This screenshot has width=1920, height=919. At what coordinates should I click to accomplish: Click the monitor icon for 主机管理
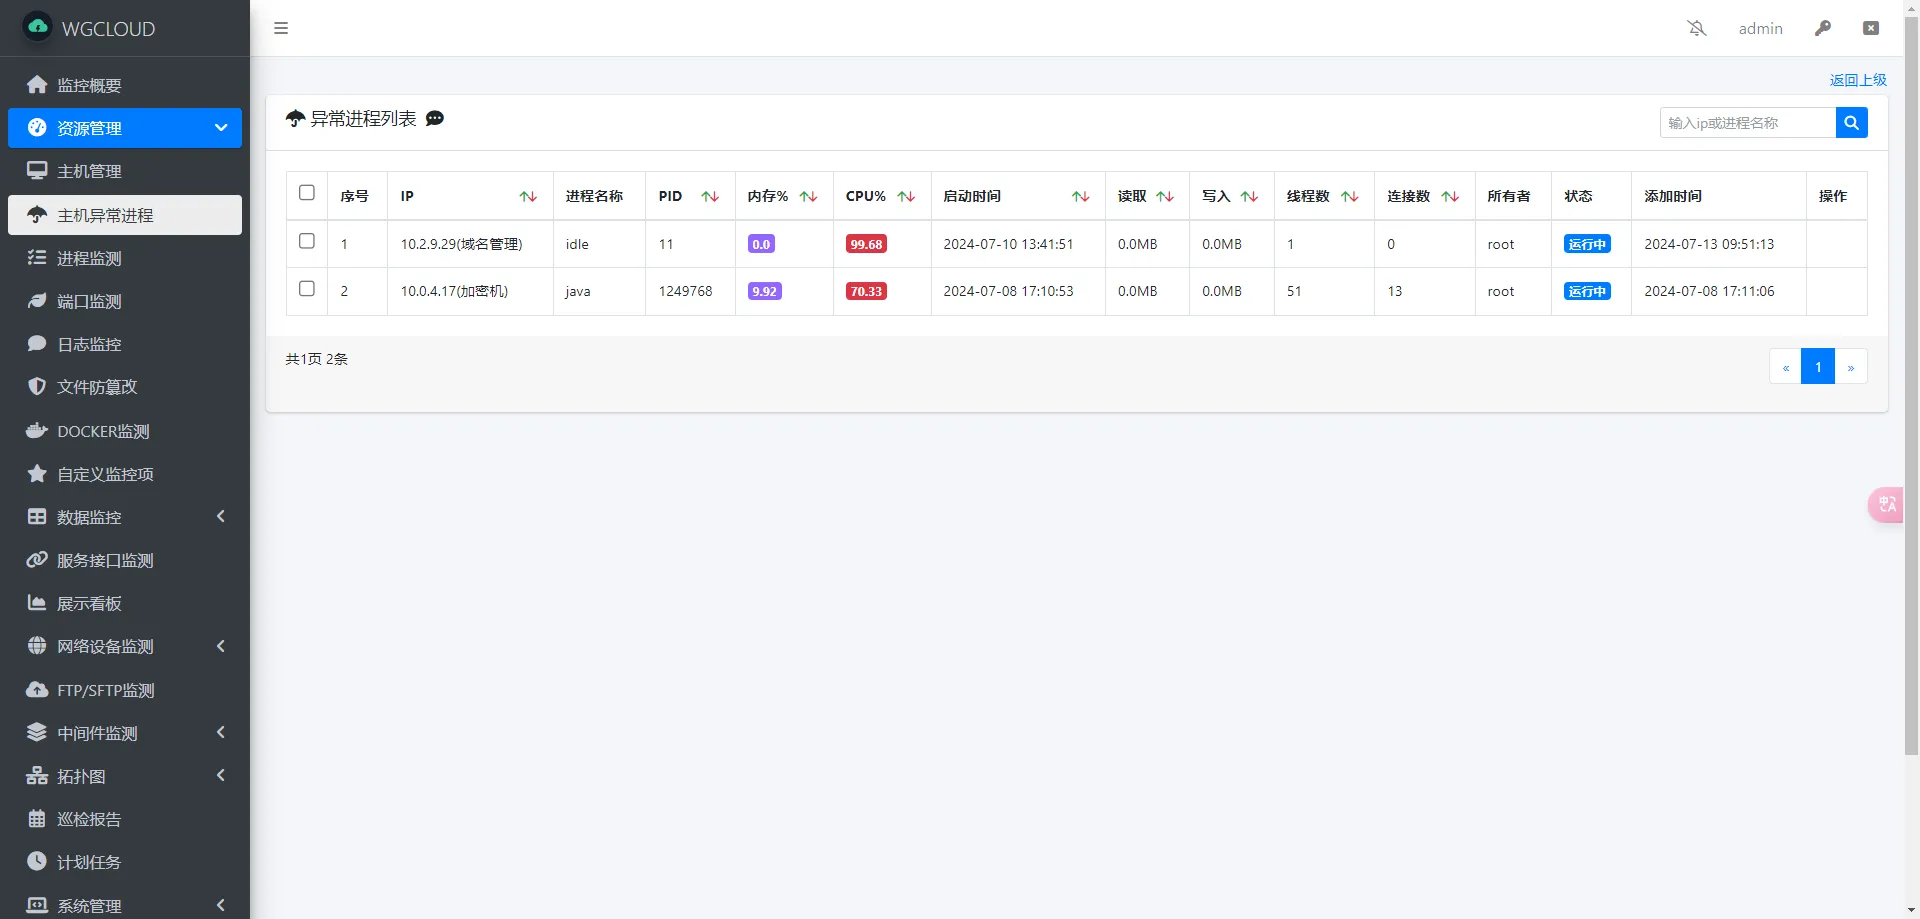point(37,171)
